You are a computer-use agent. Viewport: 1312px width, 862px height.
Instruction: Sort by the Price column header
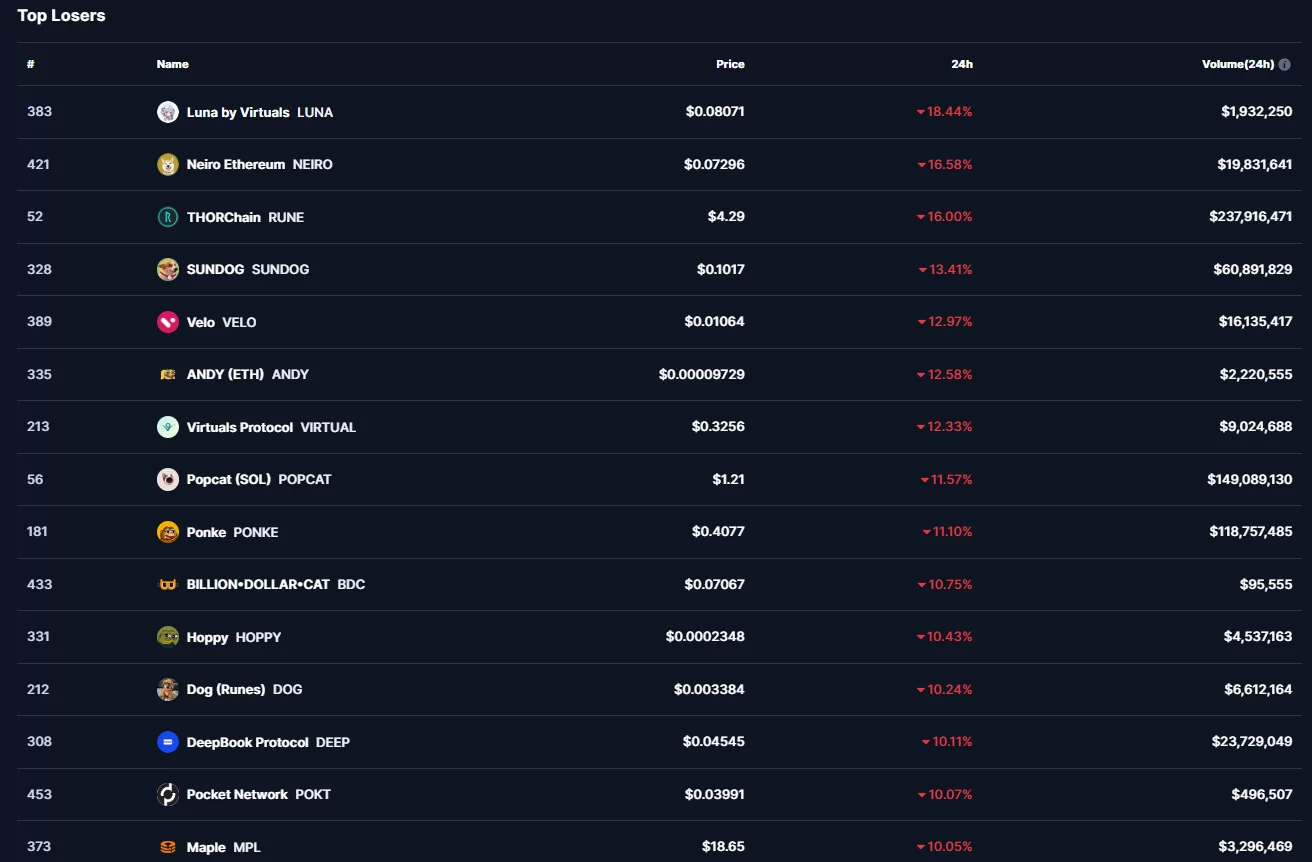730,64
